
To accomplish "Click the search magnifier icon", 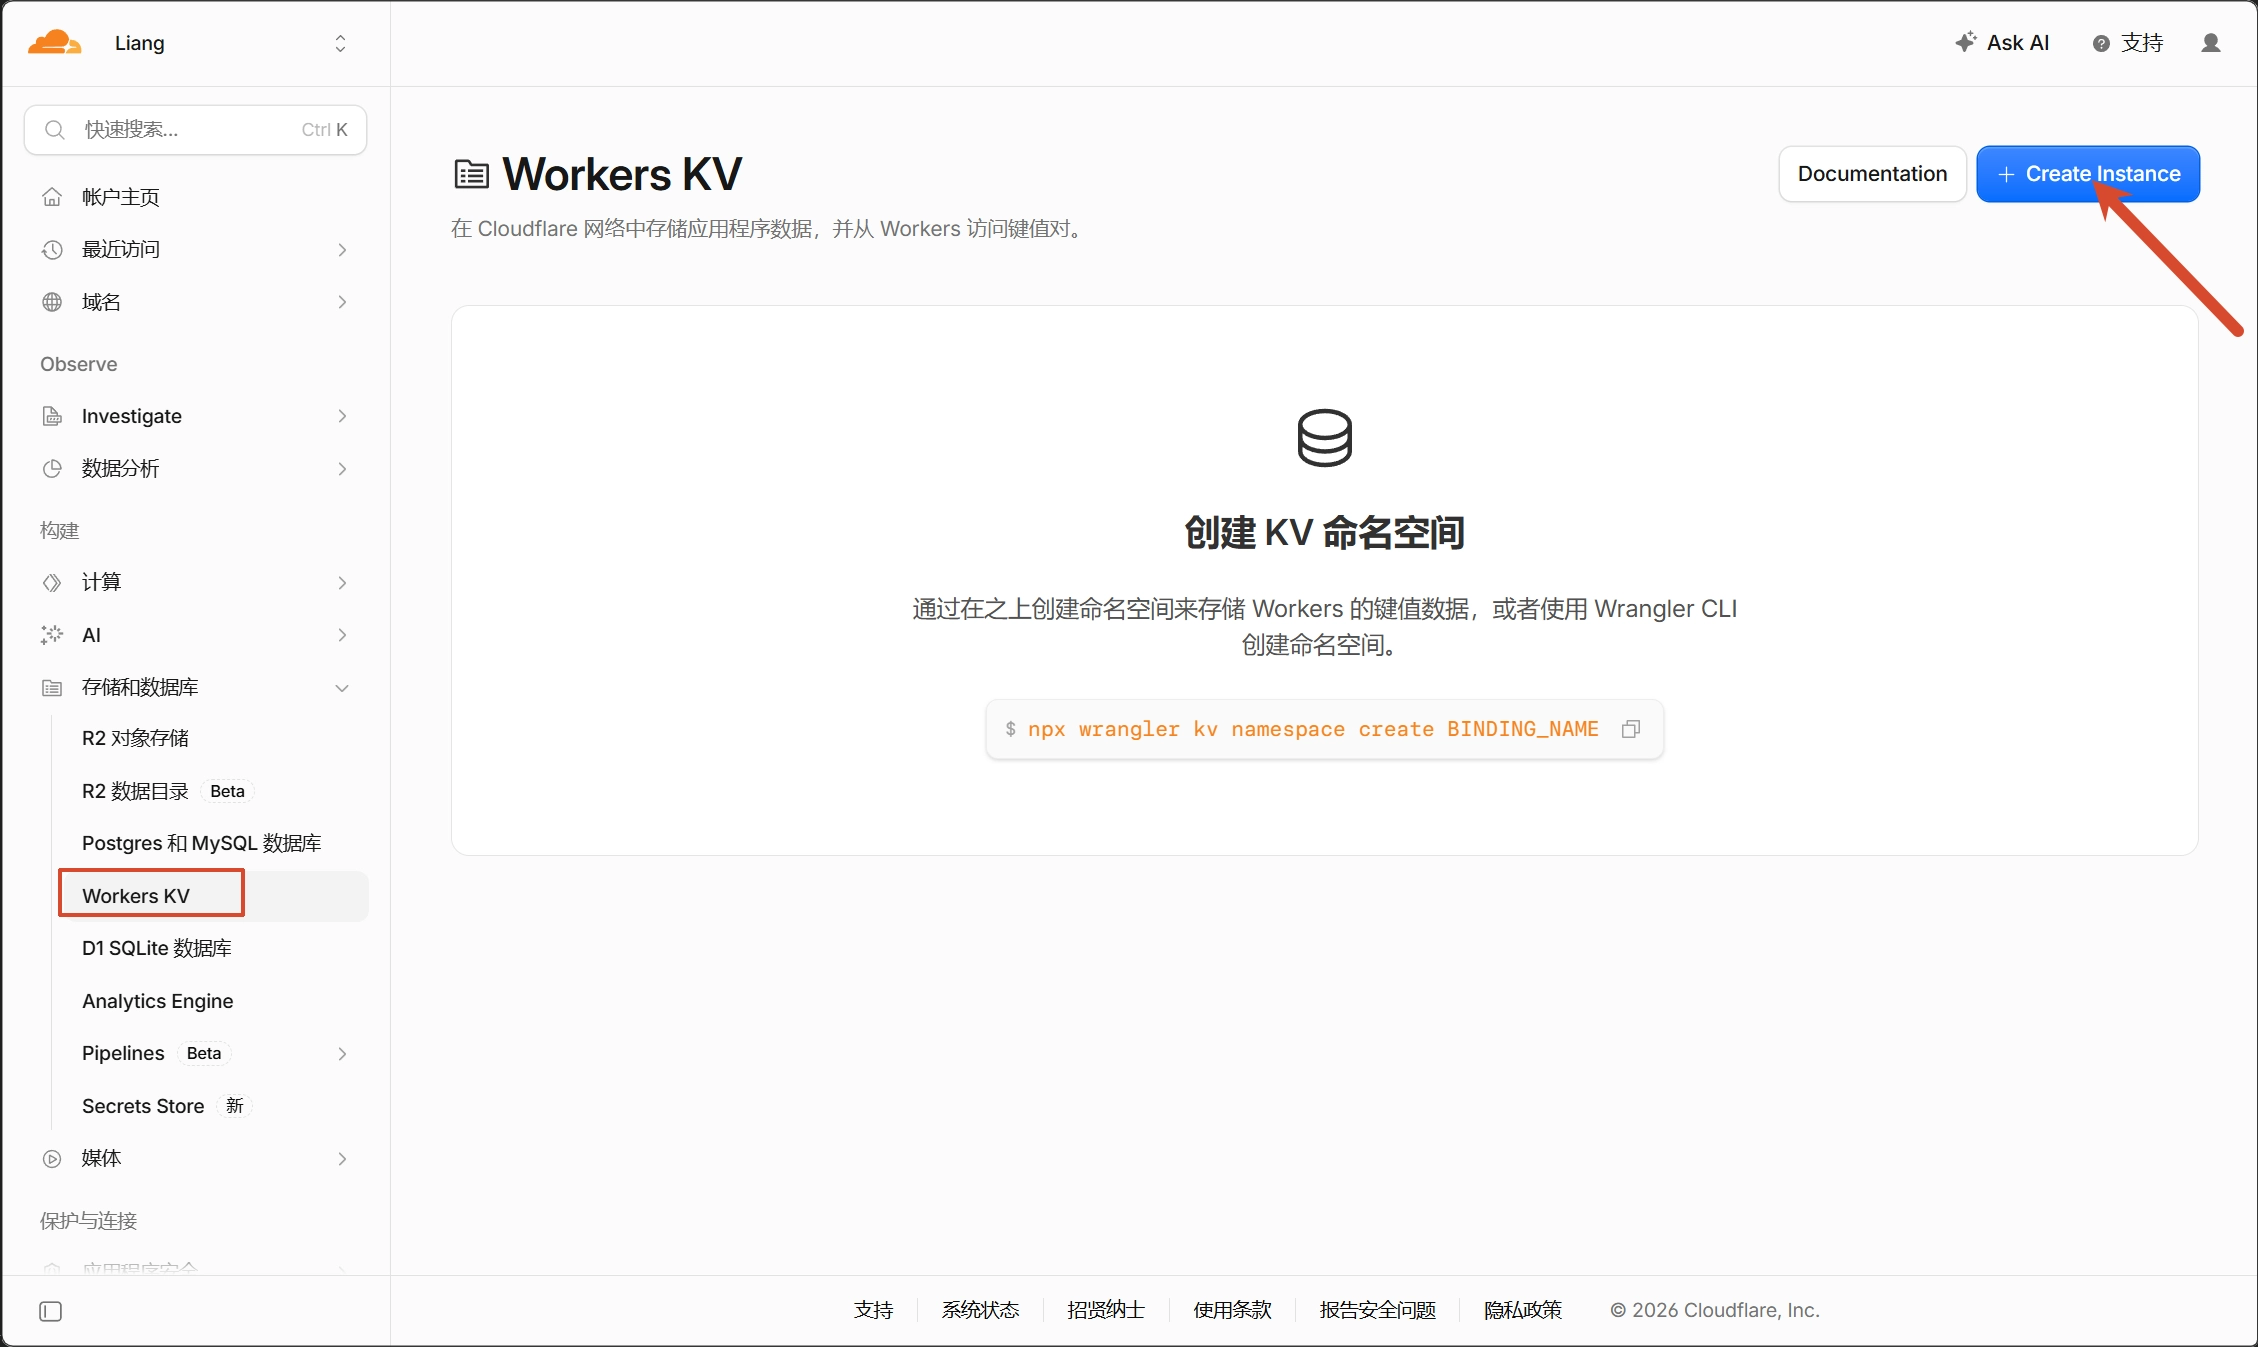I will coord(55,130).
